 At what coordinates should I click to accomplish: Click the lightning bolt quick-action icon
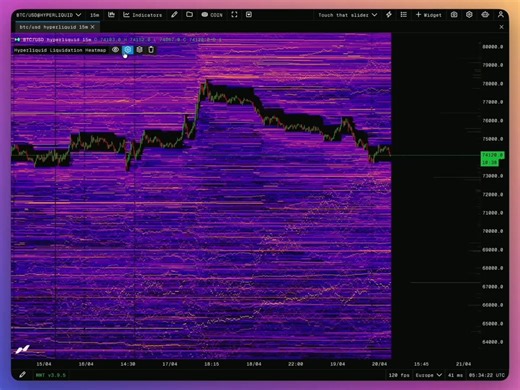pos(389,15)
